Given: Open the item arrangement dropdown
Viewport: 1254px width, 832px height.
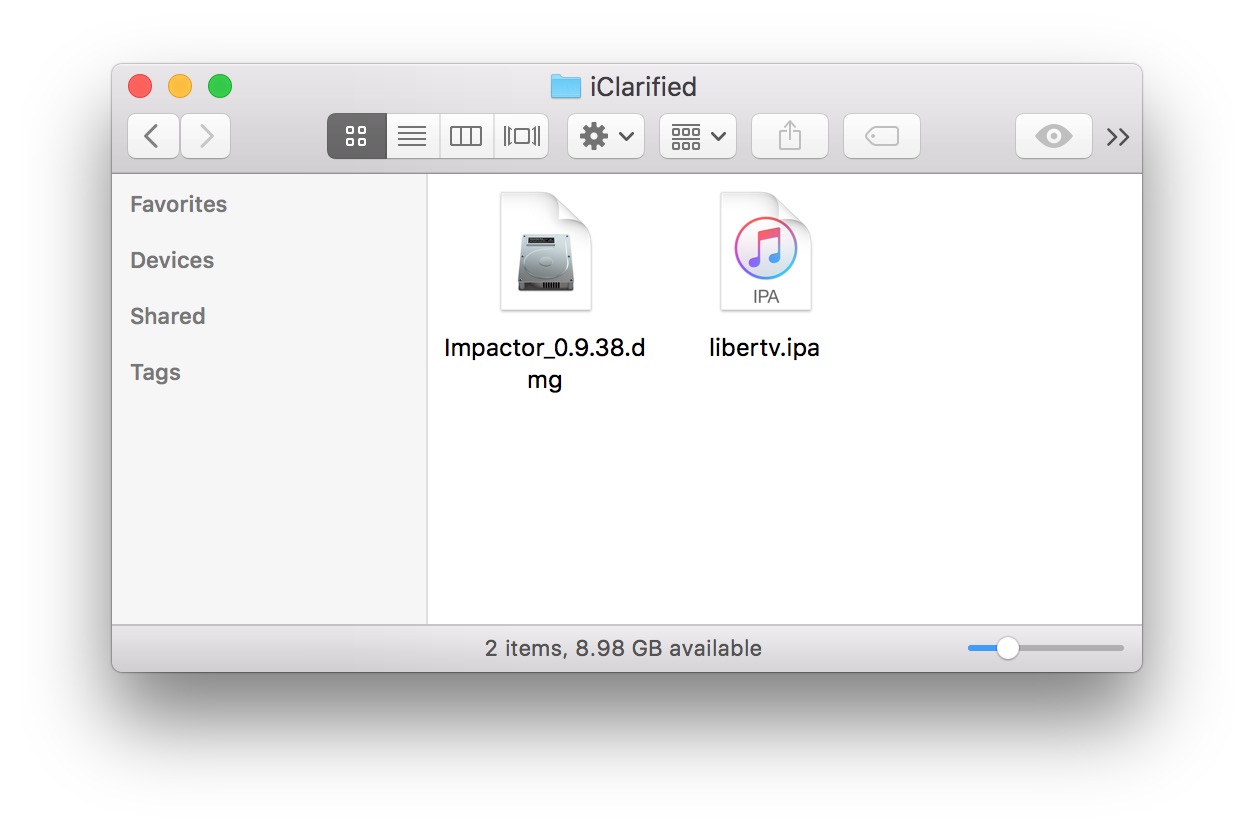Looking at the screenshot, I should click(698, 136).
